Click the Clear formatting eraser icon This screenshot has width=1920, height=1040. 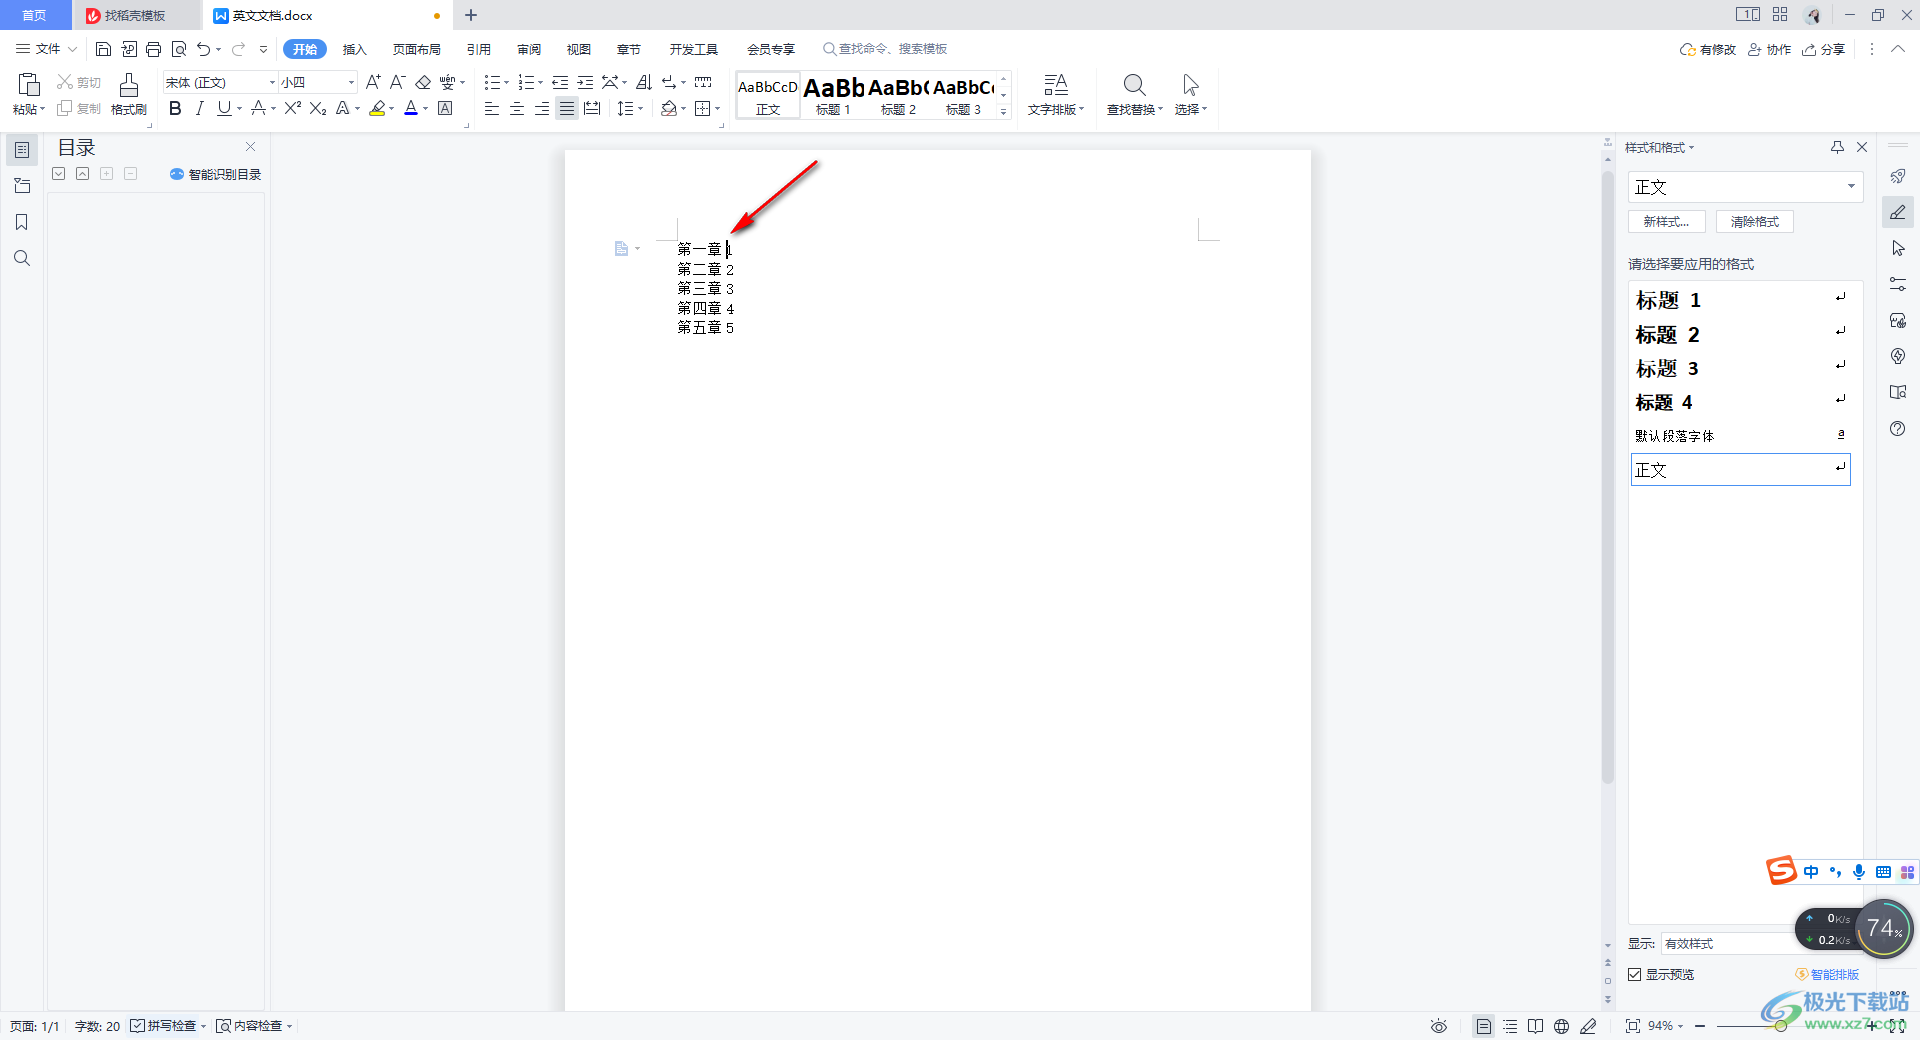coord(423,82)
